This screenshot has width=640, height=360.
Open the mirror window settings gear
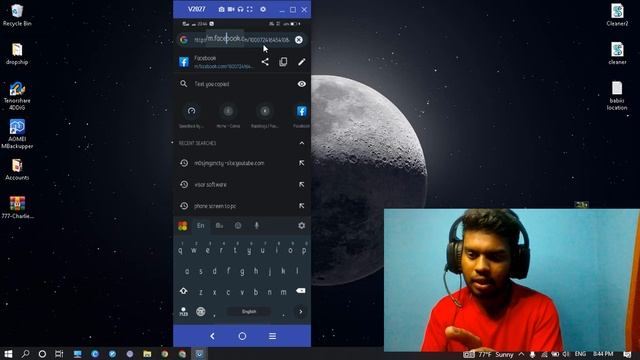[x=263, y=9]
